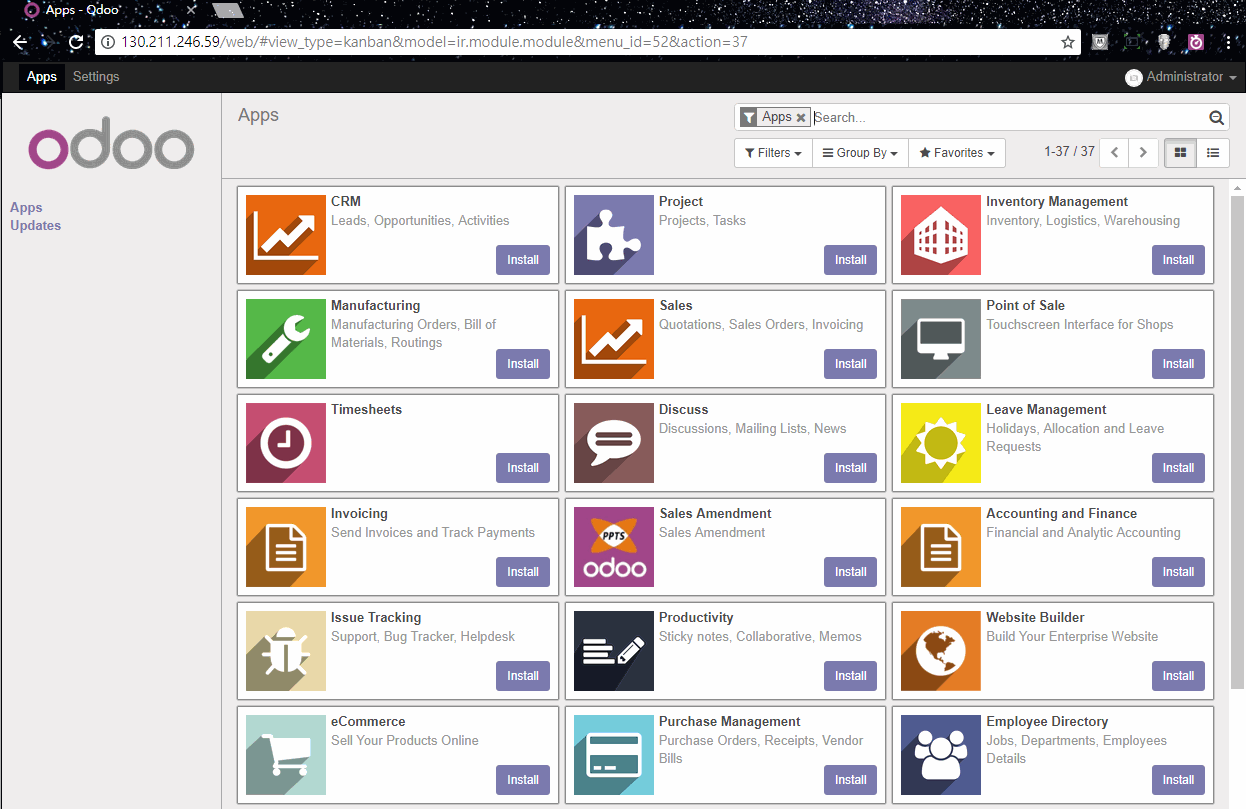The image size is (1246, 809).
Task: Go back in the browser
Action: [20, 42]
